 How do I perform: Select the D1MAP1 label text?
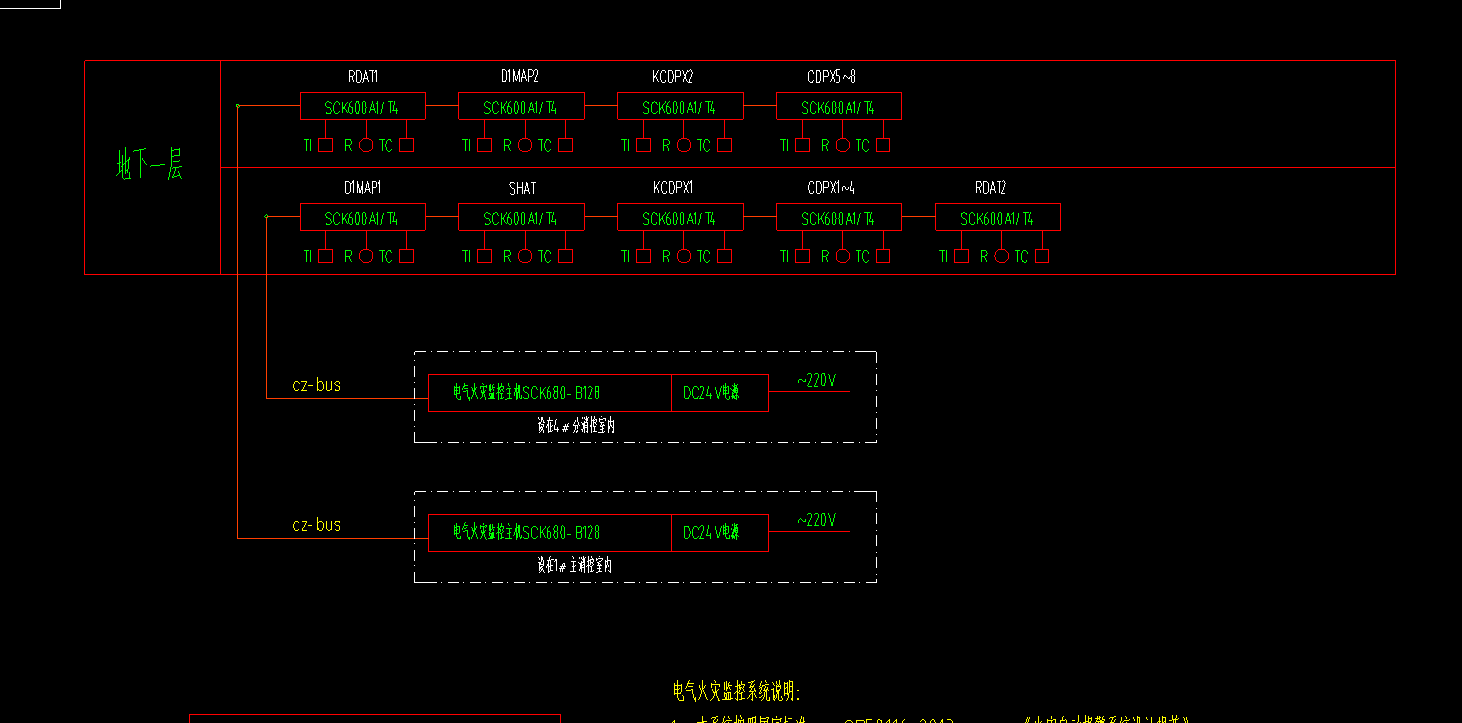[362, 188]
